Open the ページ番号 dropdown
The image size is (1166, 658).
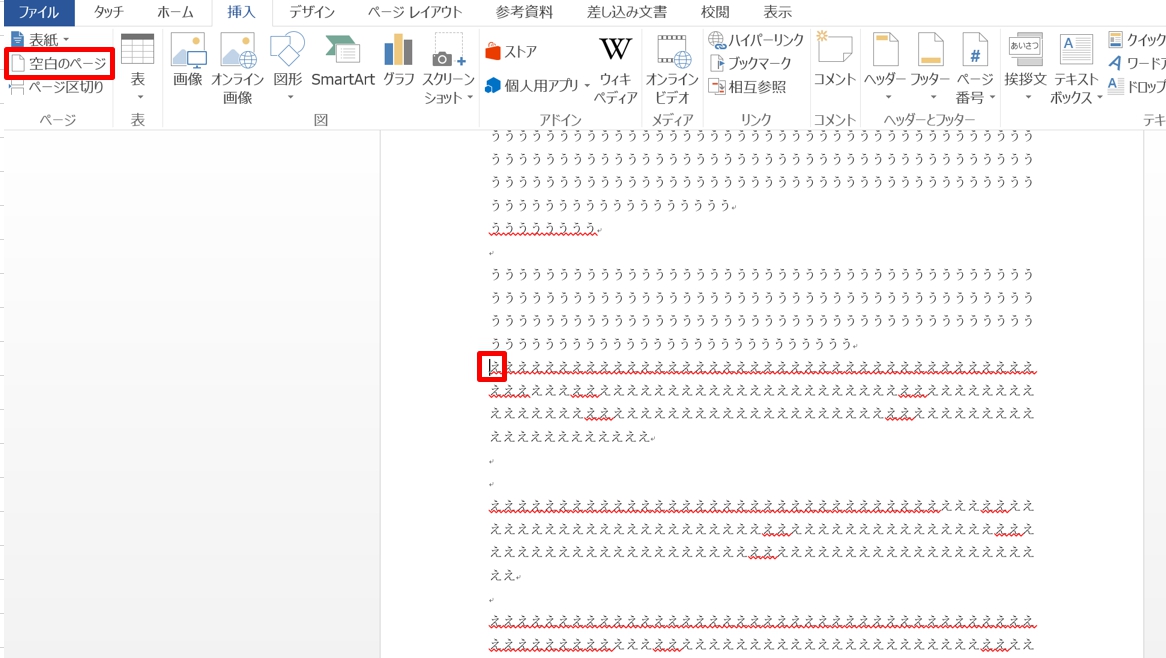click(975, 67)
